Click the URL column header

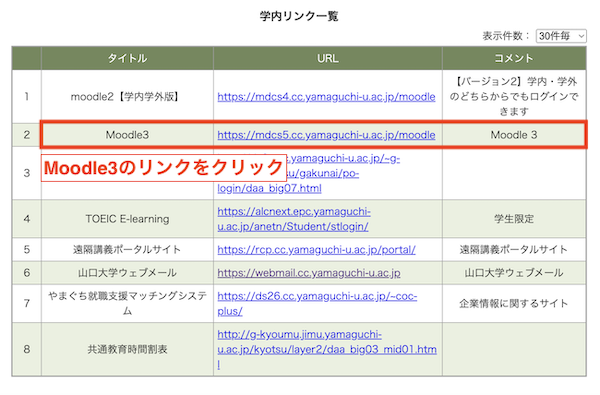328,58
